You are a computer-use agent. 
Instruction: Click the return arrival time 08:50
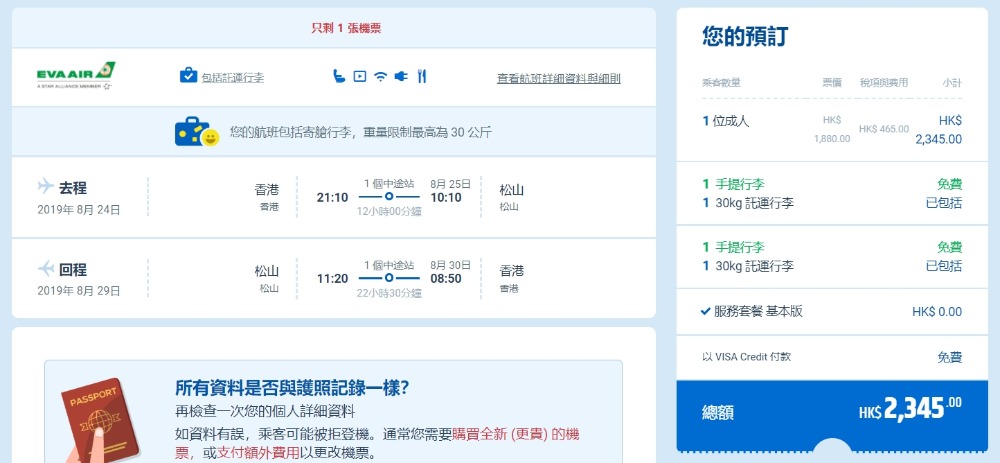[446, 279]
